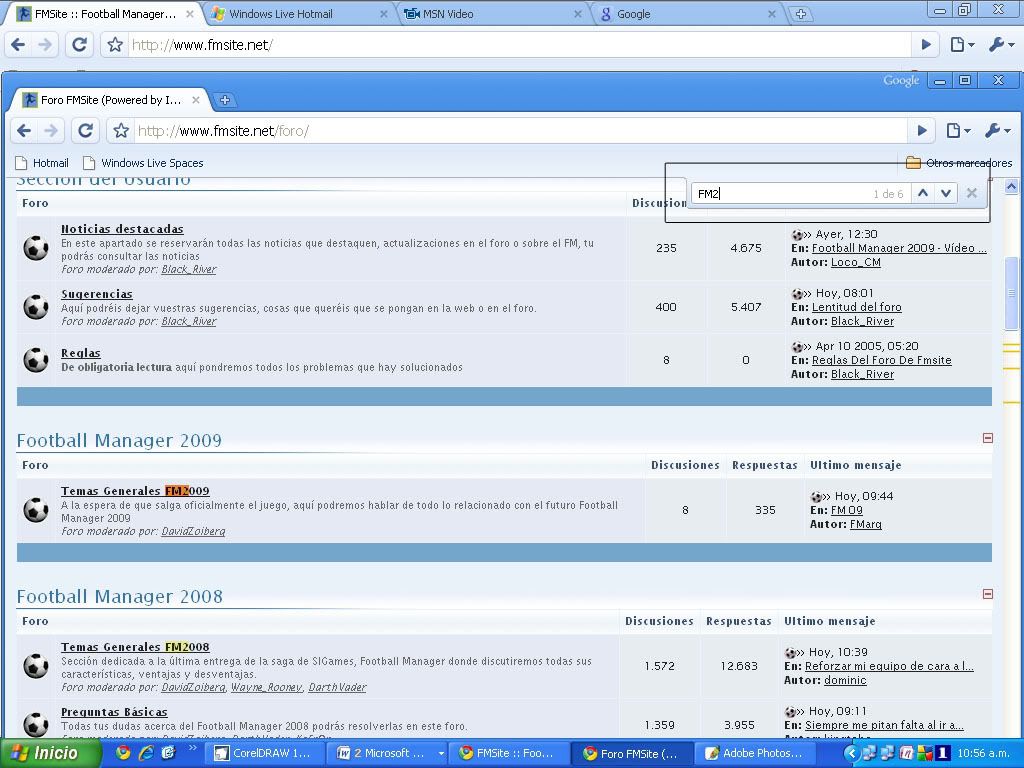Screen dimensions: 1024x768
Task: Open the Windows Live Spaces bookmark
Action: tap(143, 163)
